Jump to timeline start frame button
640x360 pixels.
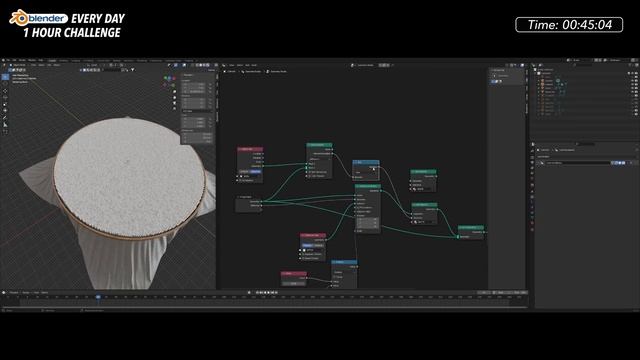pyautogui.click(x=257, y=292)
